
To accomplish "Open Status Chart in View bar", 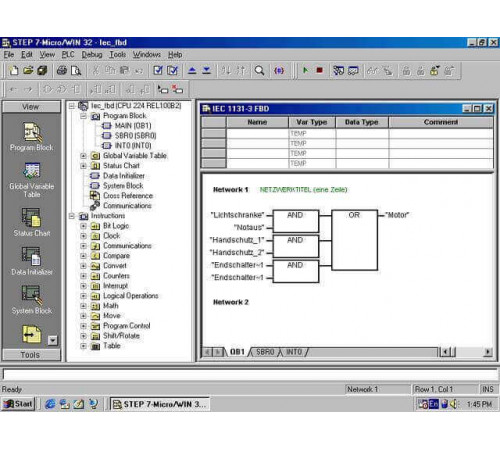I will (x=32, y=222).
